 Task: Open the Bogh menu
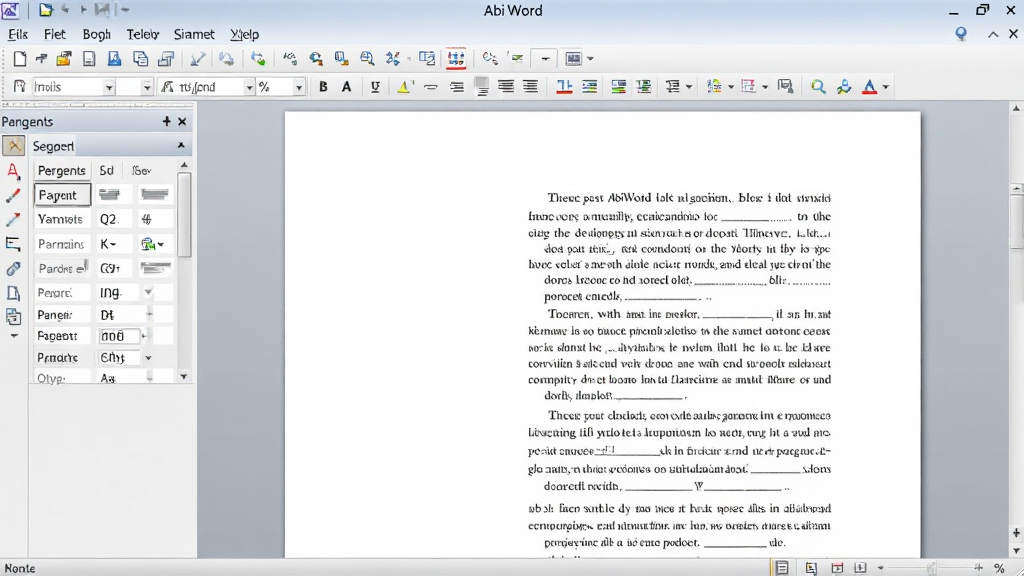click(x=97, y=34)
